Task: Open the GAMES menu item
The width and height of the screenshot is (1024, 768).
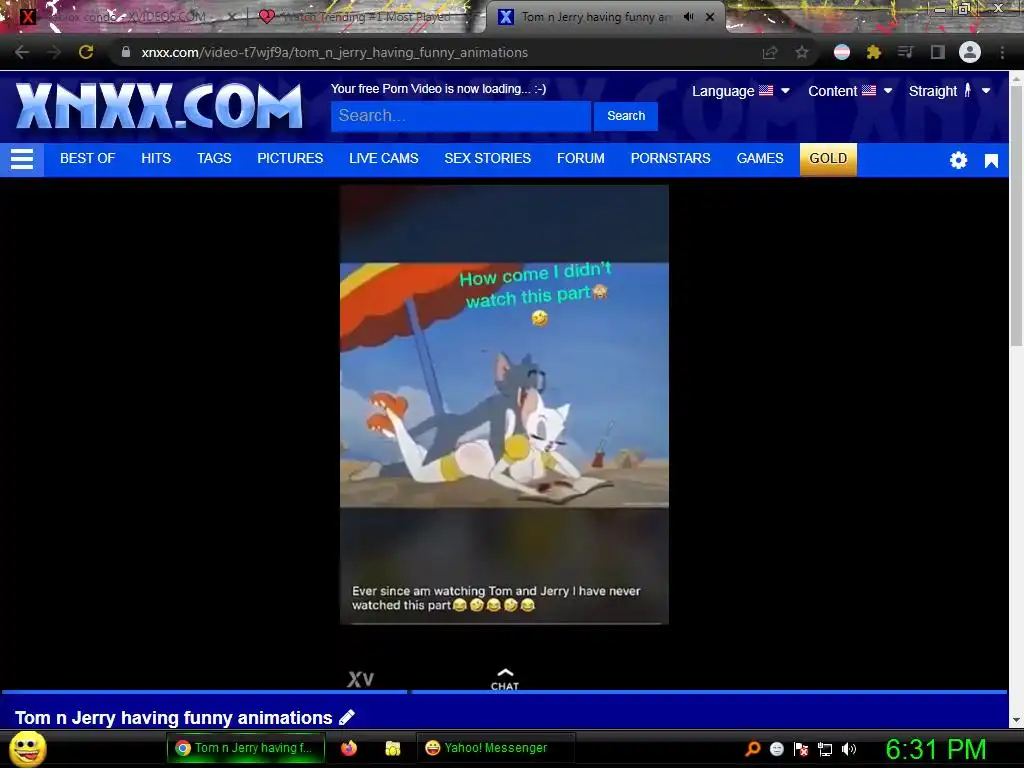Action: [x=760, y=159]
